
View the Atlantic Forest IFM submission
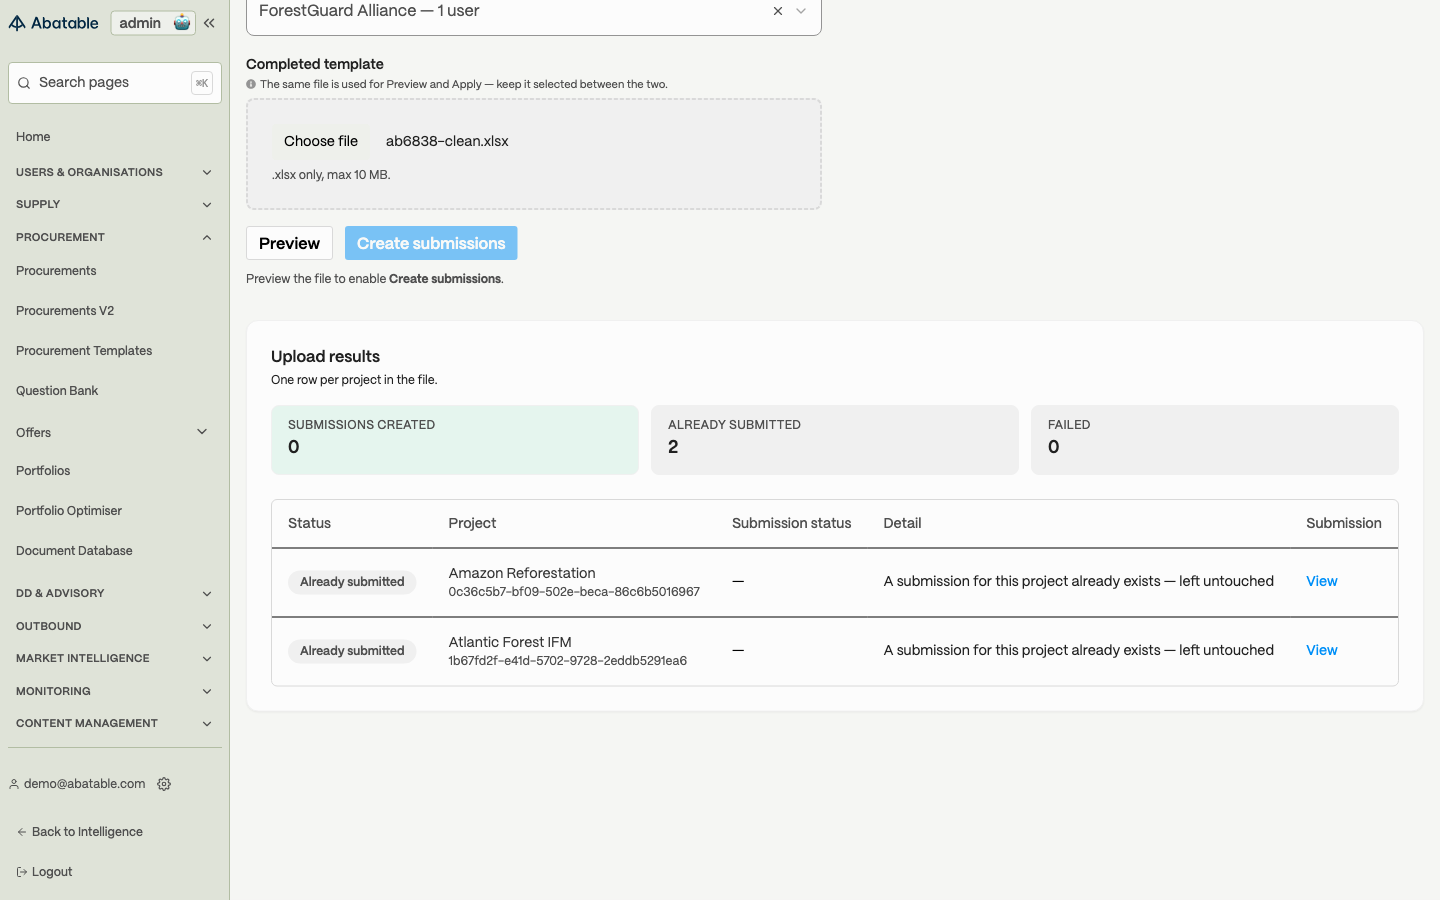click(x=1322, y=650)
